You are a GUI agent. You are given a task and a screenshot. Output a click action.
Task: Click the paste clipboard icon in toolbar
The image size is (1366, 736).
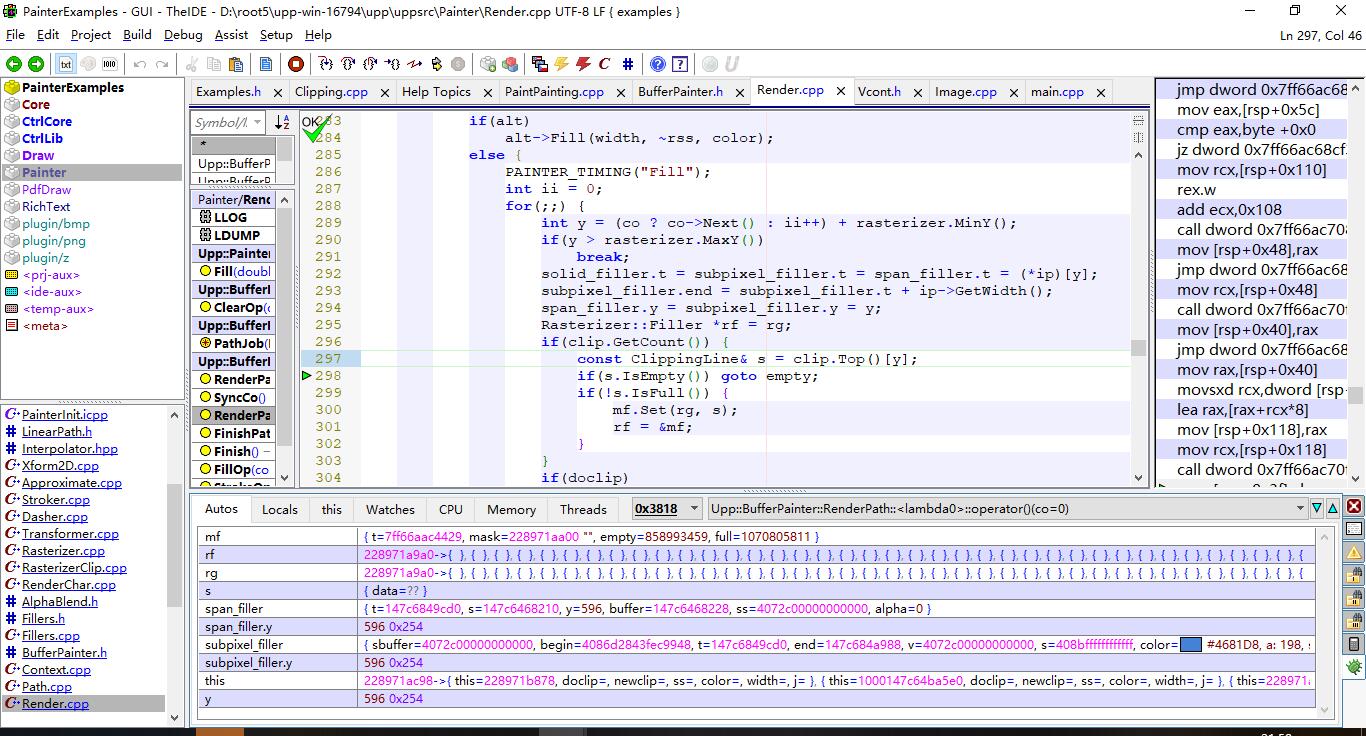(x=236, y=64)
